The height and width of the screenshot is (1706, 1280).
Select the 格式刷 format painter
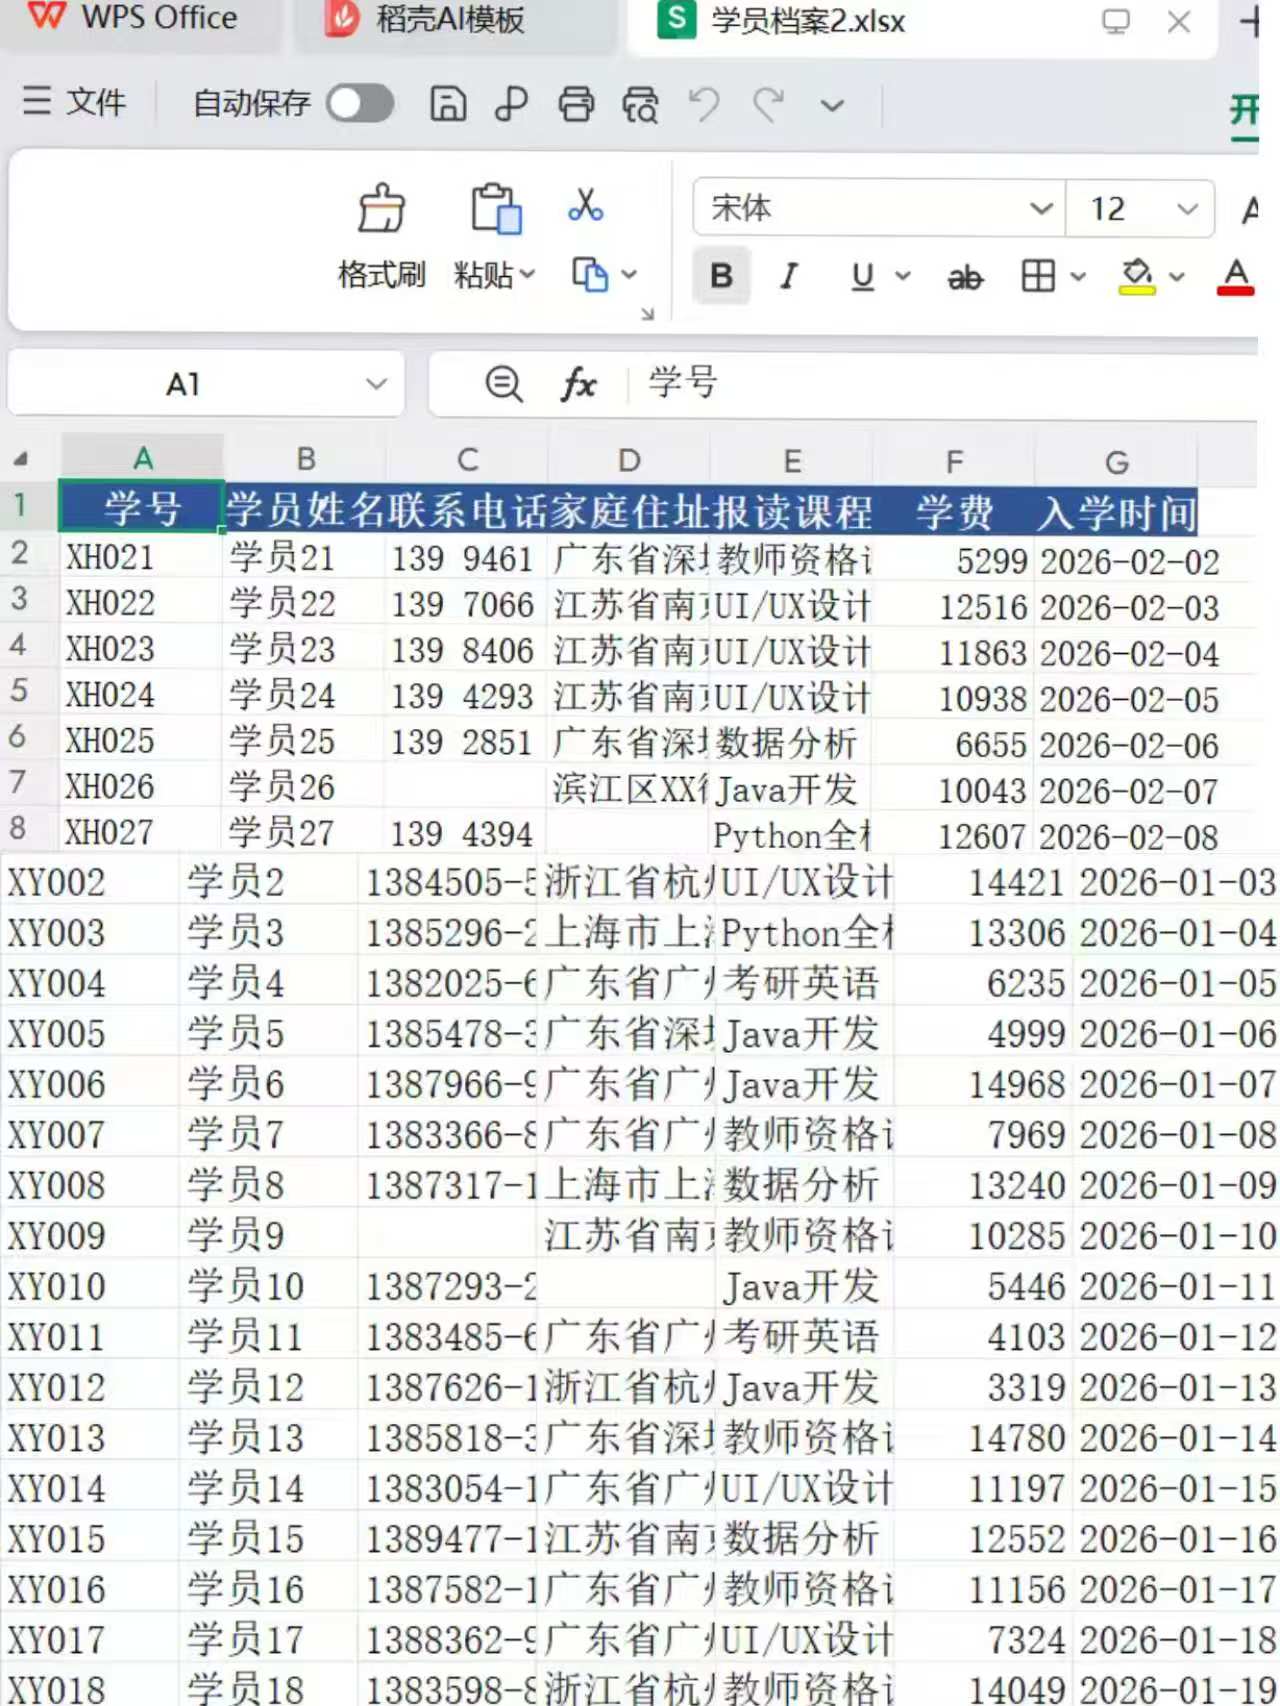click(x=382, y=237)
